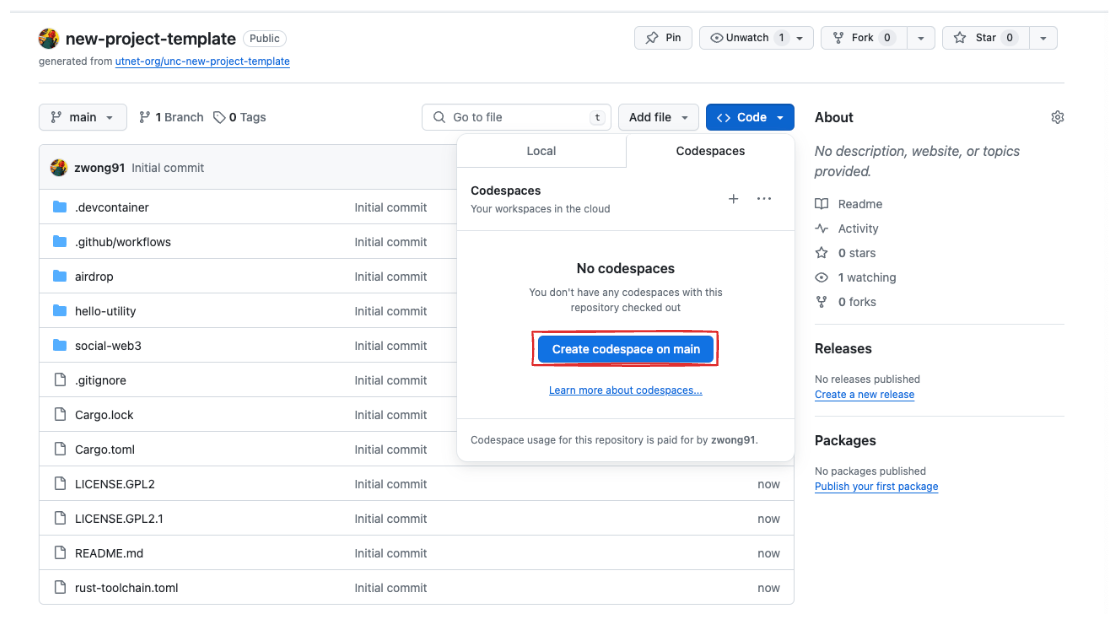Click the README.md file icon

click(x=60, y=553)
